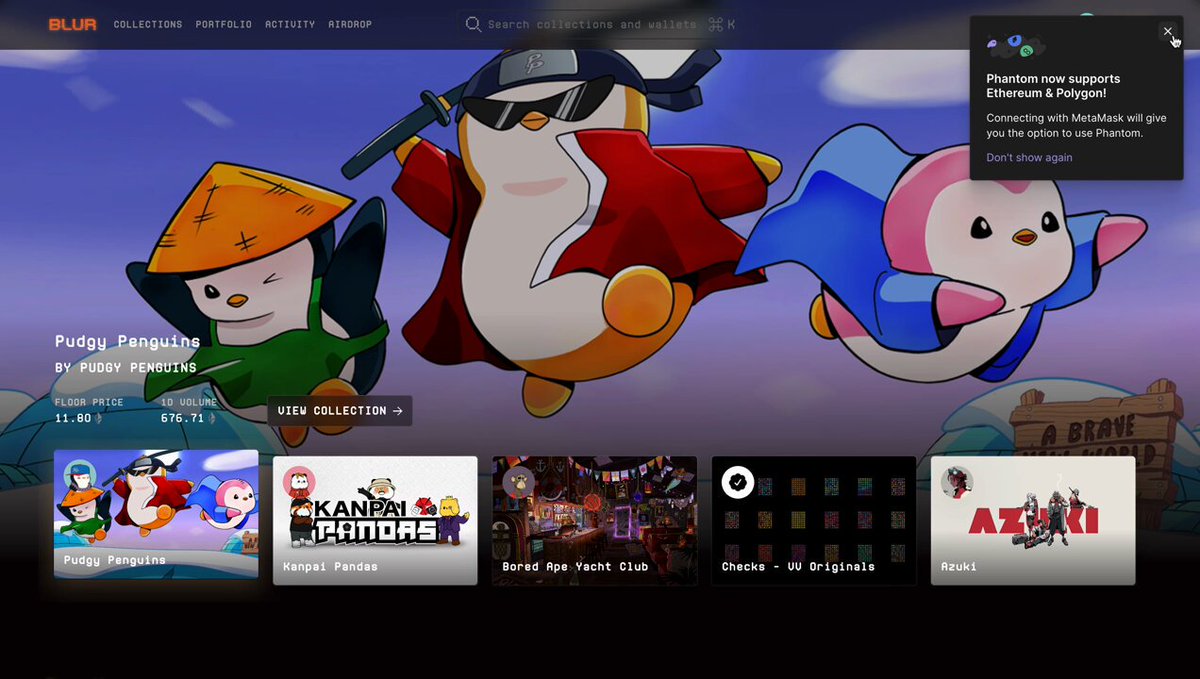Open the Portfolio menu item

[224, 24]
